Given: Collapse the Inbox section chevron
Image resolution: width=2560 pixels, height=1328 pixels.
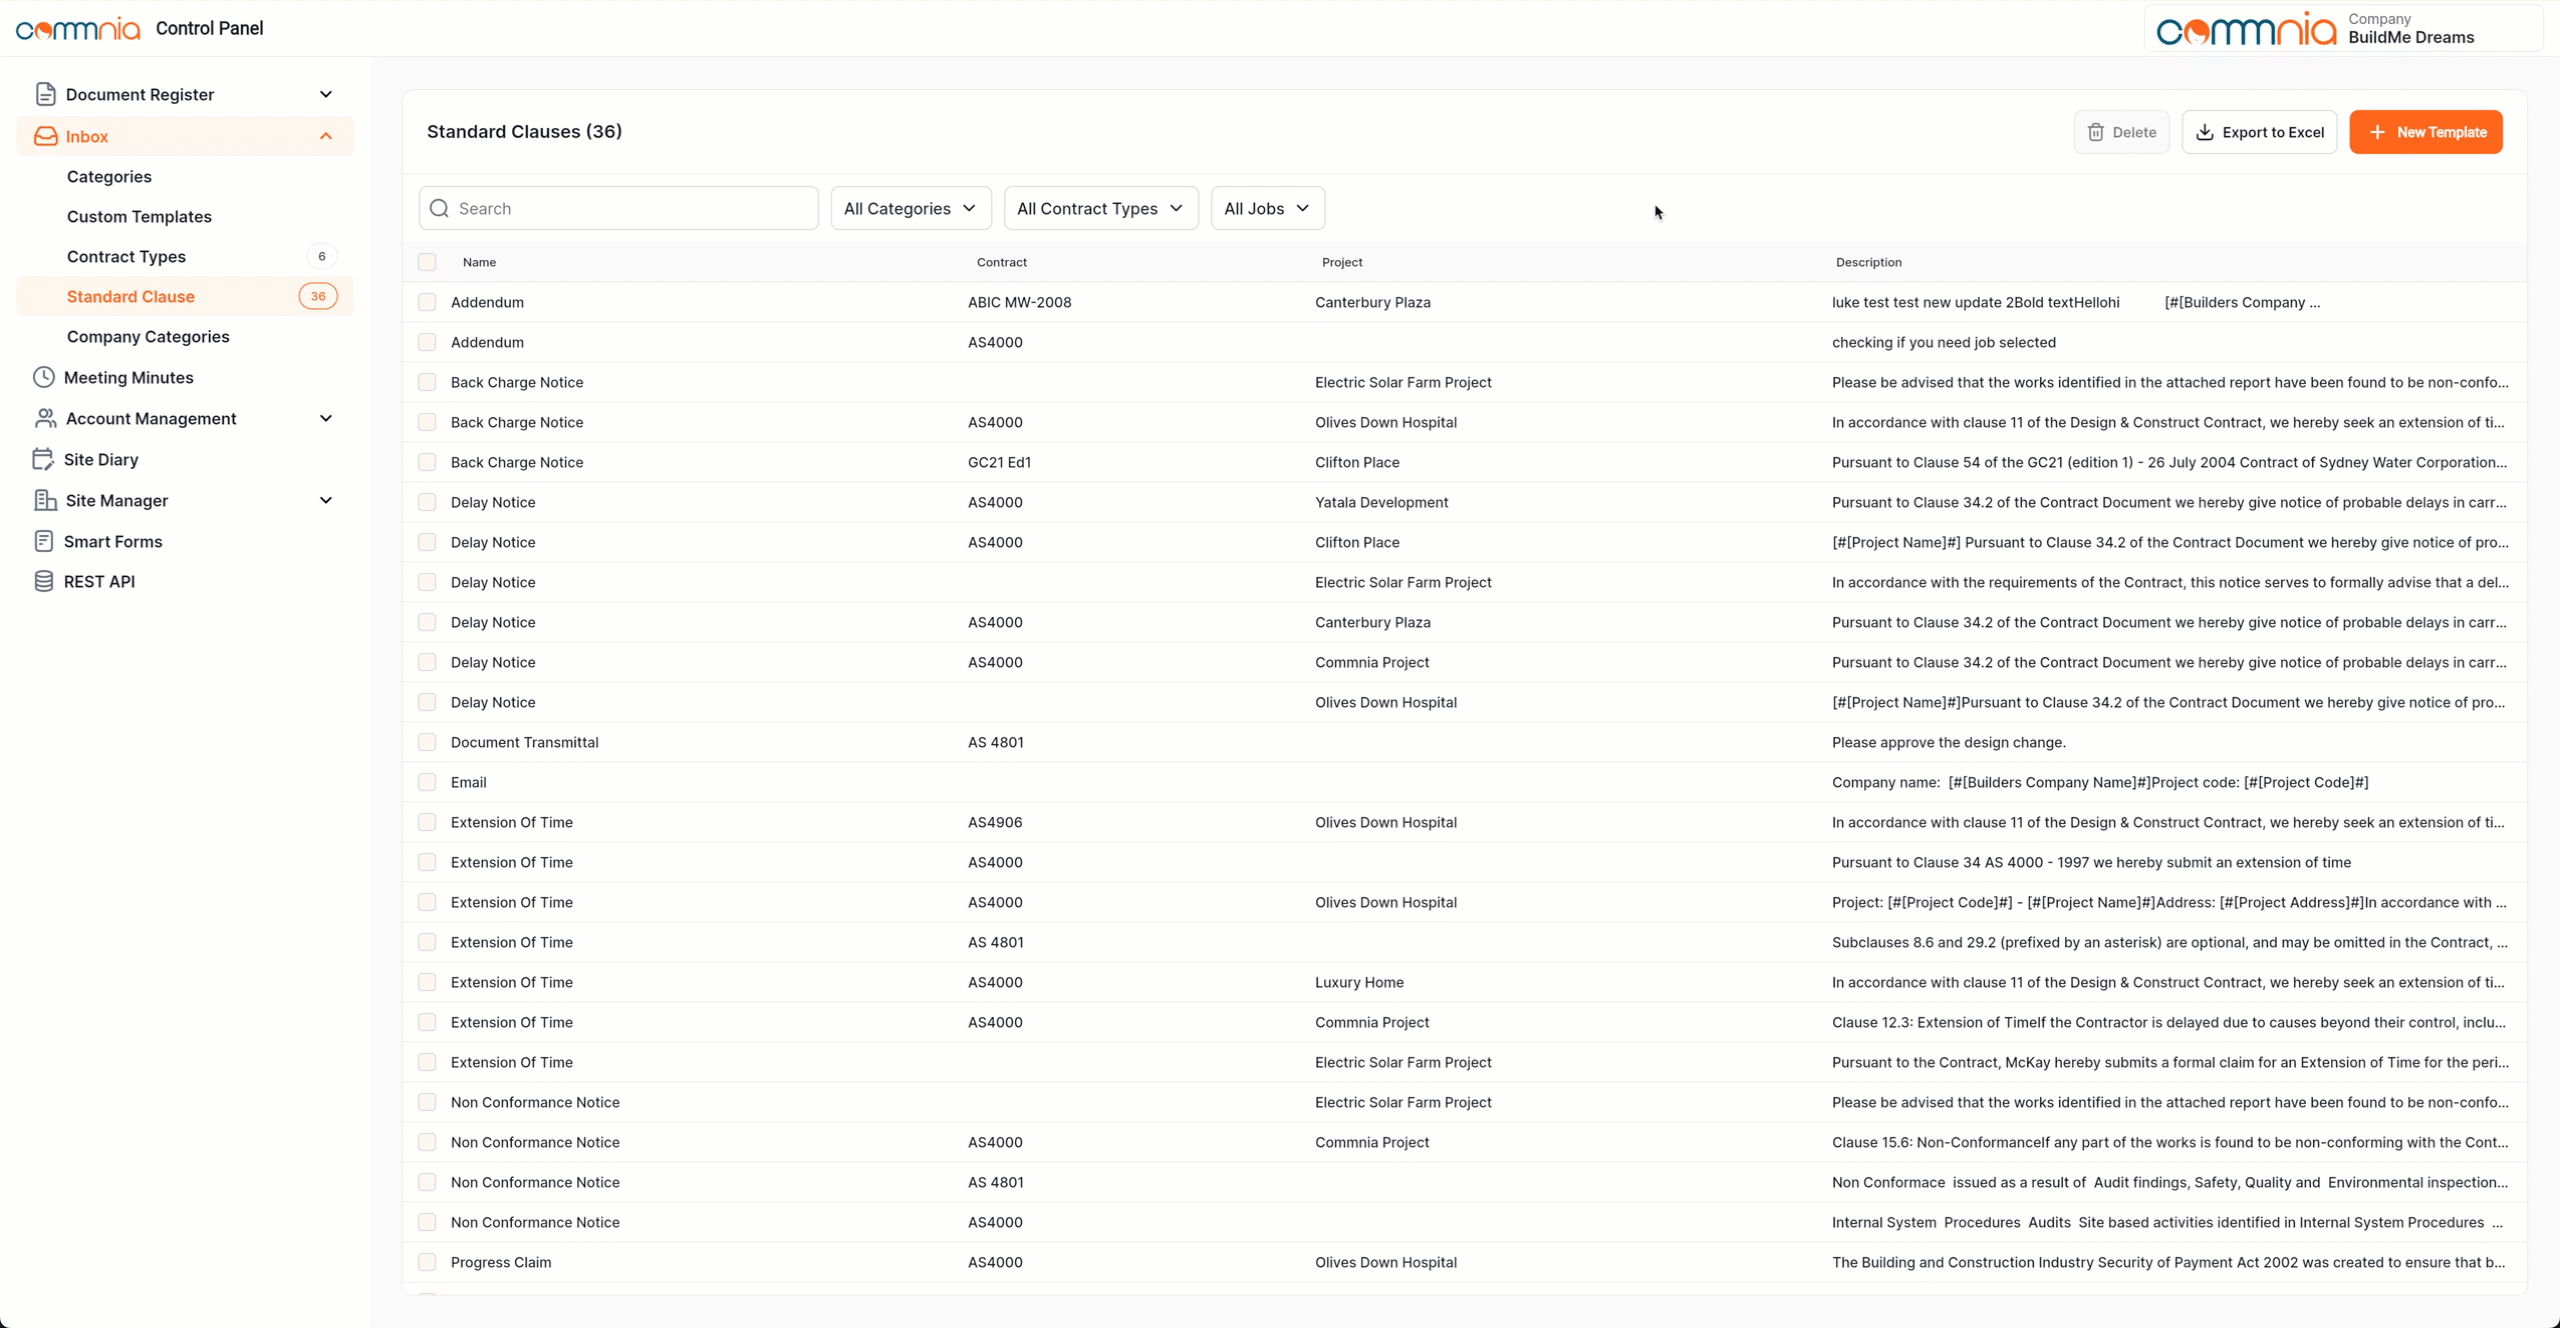Looking at the screenshot, I should (x=326, y=136).
